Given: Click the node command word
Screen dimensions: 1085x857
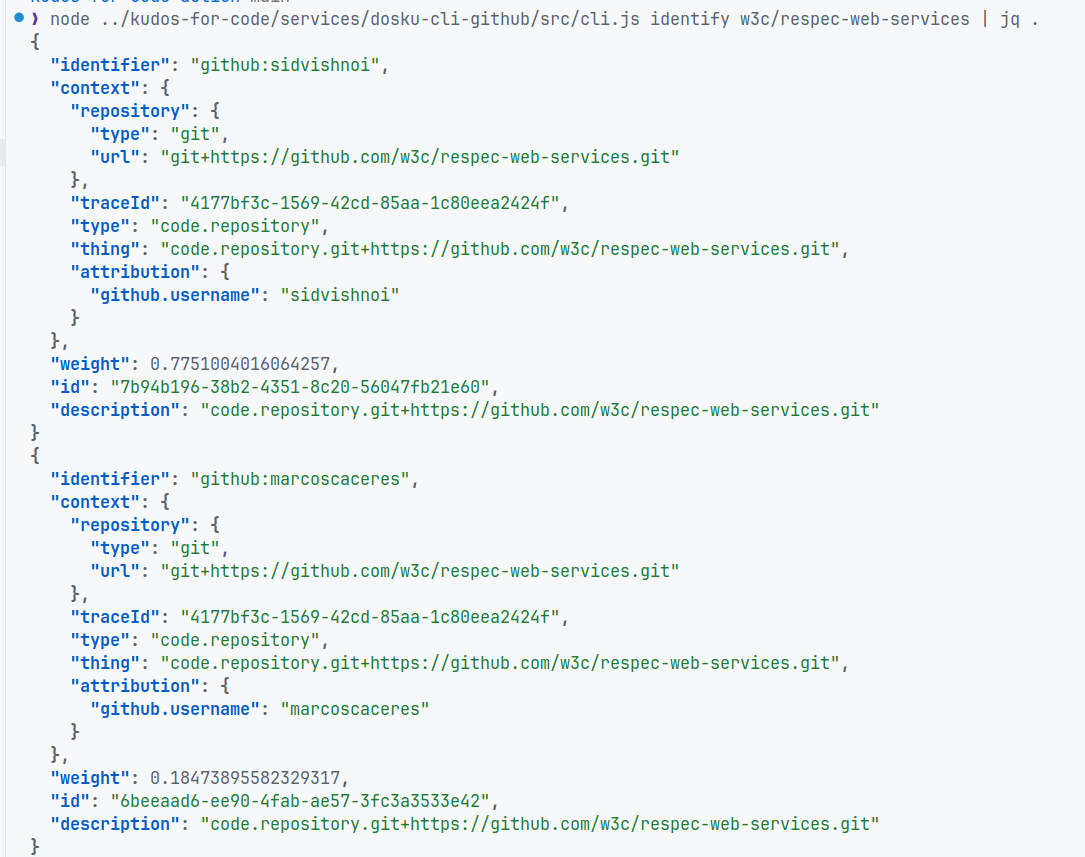Looking at the screenshot, I should tap(69, 19).
